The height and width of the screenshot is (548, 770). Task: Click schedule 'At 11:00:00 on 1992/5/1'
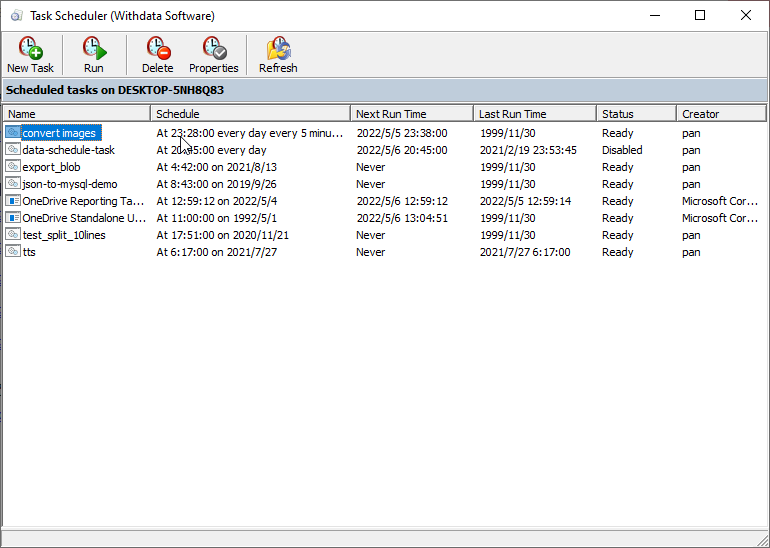[x=217, y=218]
